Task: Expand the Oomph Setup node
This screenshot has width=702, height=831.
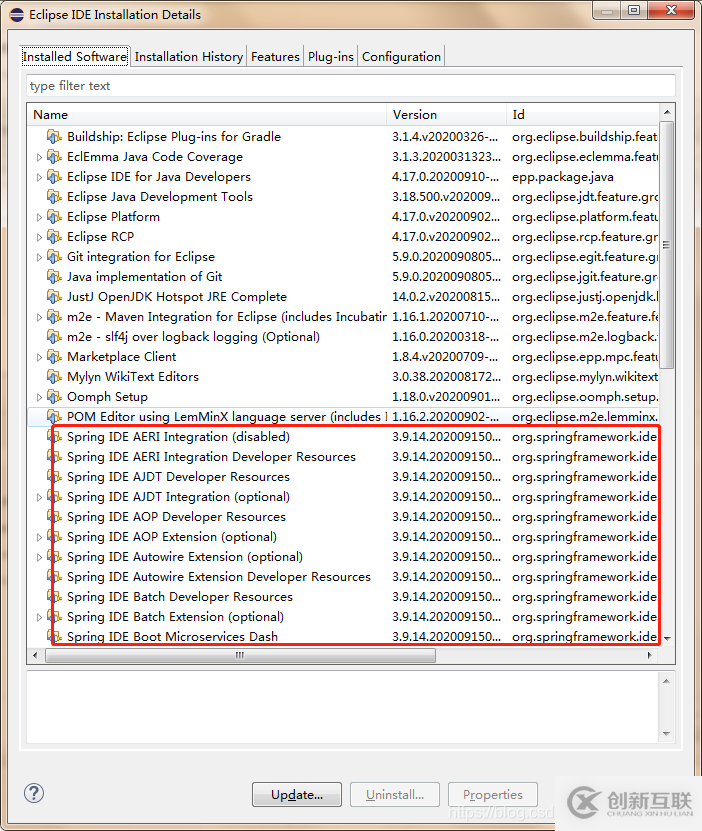Action: click(39, 397)
